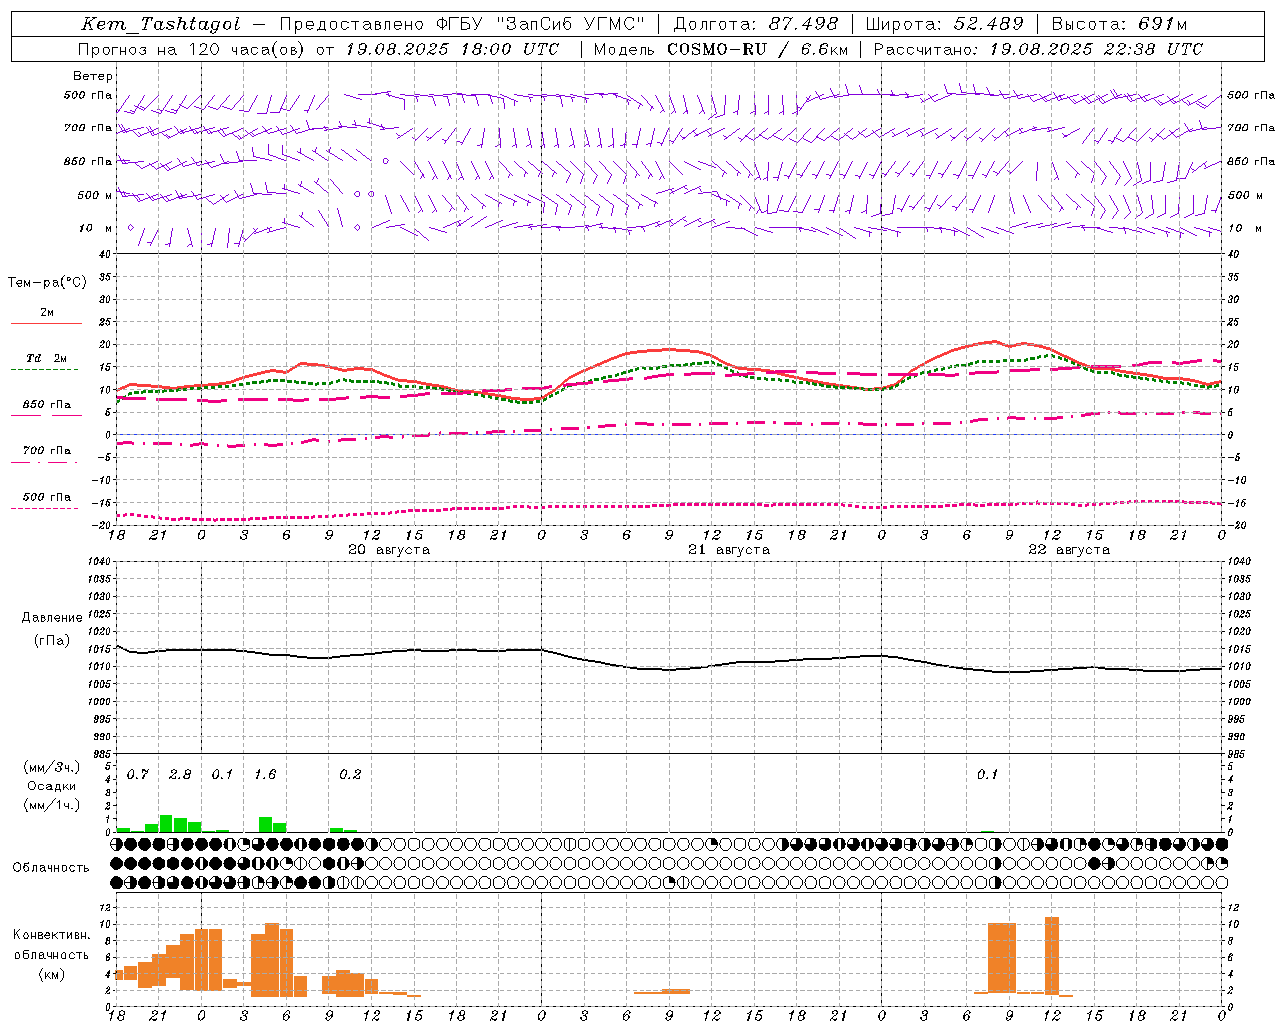This screenshot has width=1280, height=1024.
Task: Click the (мм/3ч.) precipitation unit label
Action: click(52, 767)
